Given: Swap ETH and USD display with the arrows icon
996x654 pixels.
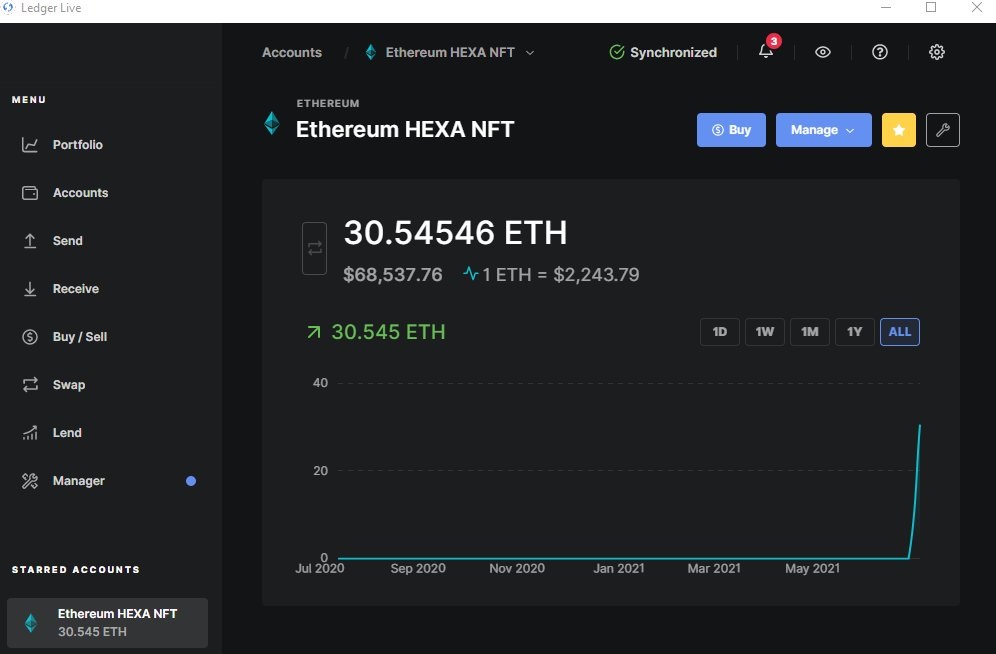Looking at the screenshot, I should pyautogui.click(x=314, y=248).
